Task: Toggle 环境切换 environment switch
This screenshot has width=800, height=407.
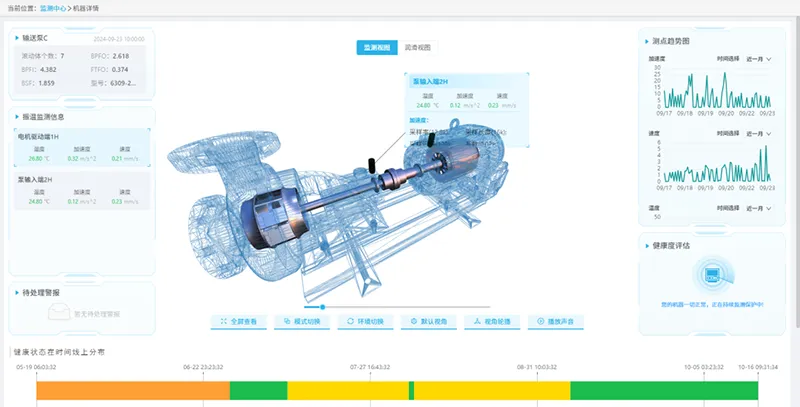Action: [365, 322]
